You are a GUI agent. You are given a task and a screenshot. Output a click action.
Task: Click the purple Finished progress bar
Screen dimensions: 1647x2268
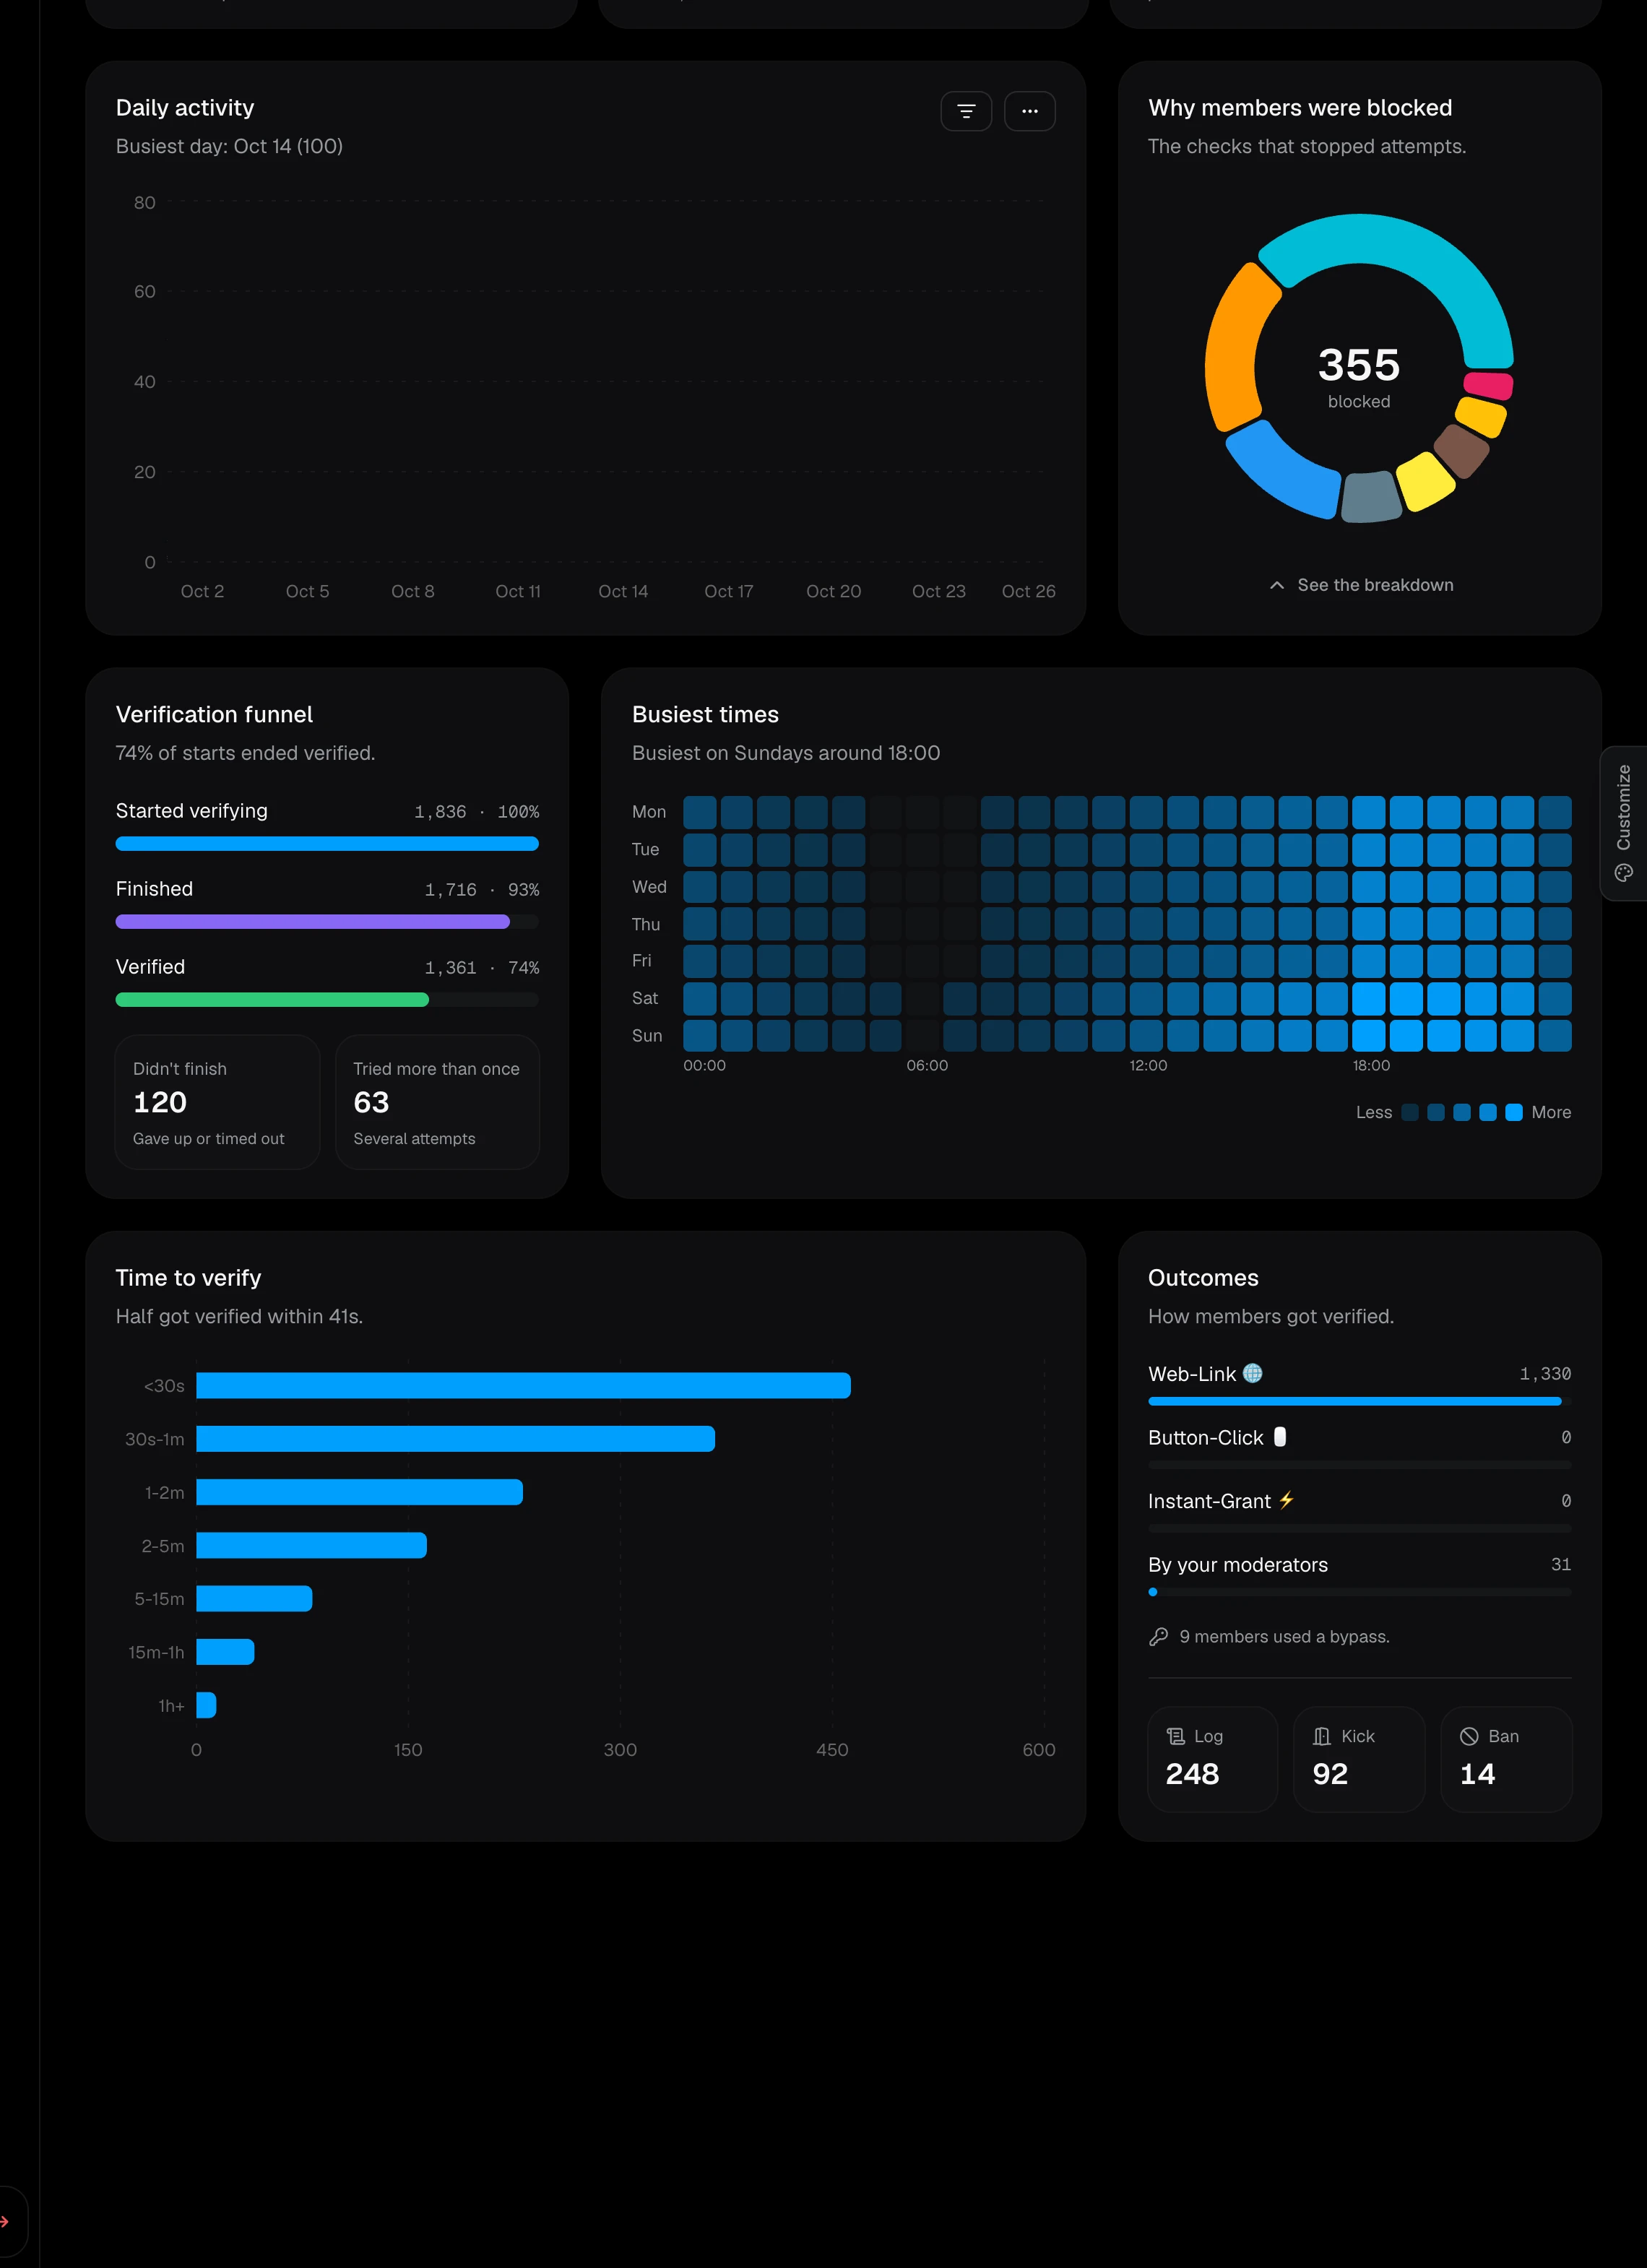point(312,921)
